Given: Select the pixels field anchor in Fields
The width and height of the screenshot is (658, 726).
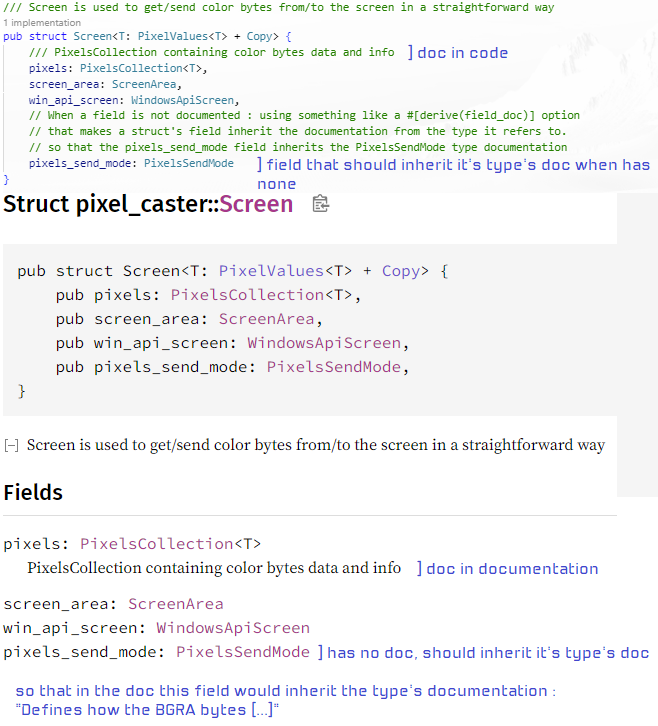Looking at the screenshot, I should pyautogui.click(x=31, y=544).
